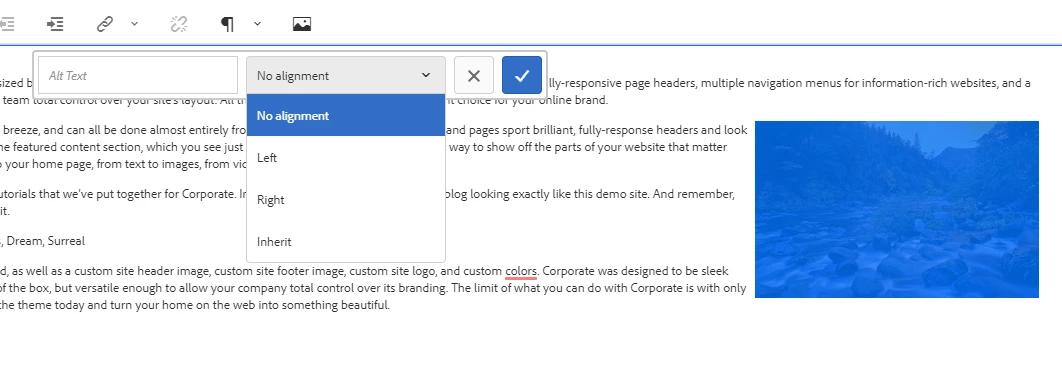This screenshot has height=380, width=1062.
Task: Choose Right alignment option
Action: 345,199
